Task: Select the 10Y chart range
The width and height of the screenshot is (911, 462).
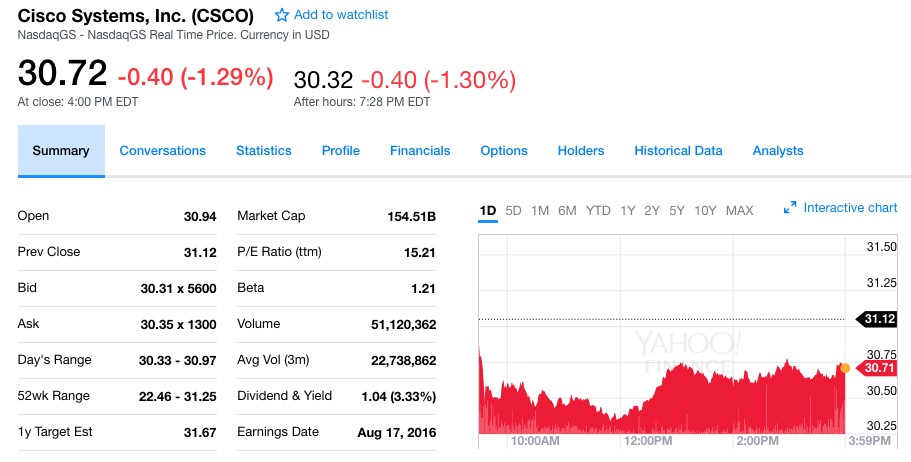Action: (705, 210)
